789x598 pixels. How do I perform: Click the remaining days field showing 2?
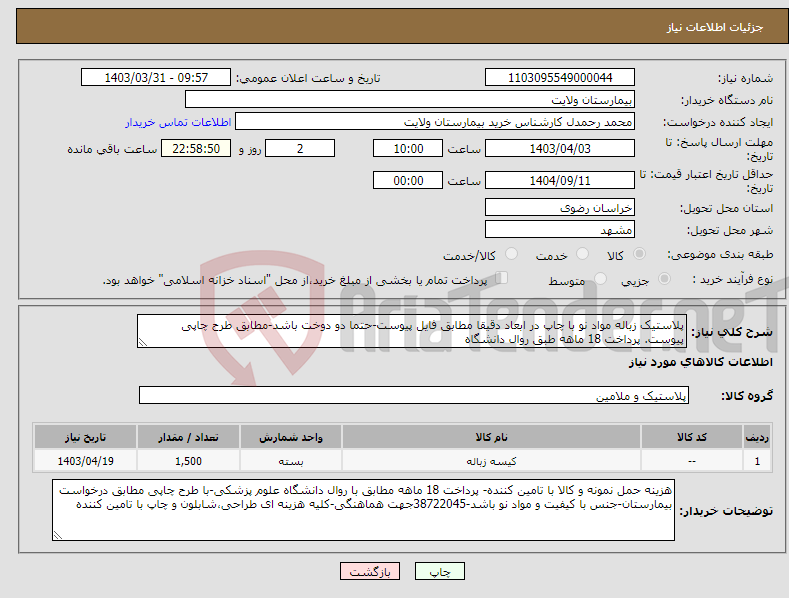point(300,148)
